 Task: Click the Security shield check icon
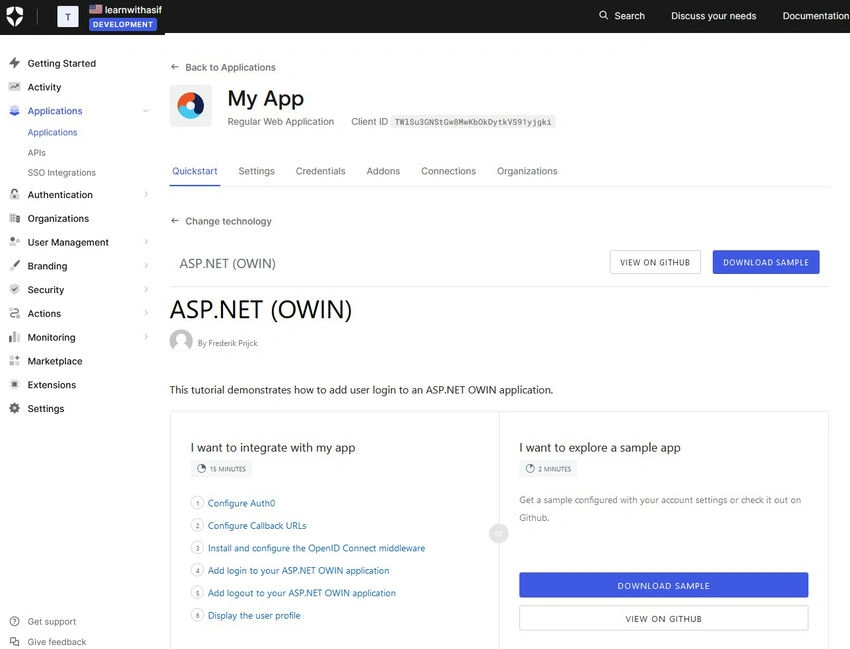pos(15,290)
